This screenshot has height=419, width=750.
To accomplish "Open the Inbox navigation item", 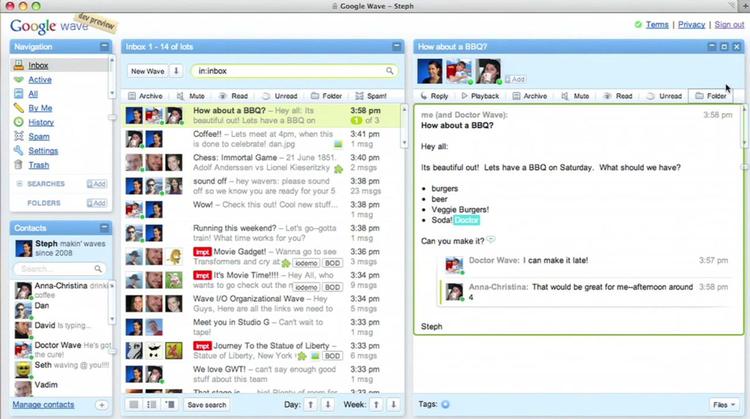I will click(x=38, y=66).
